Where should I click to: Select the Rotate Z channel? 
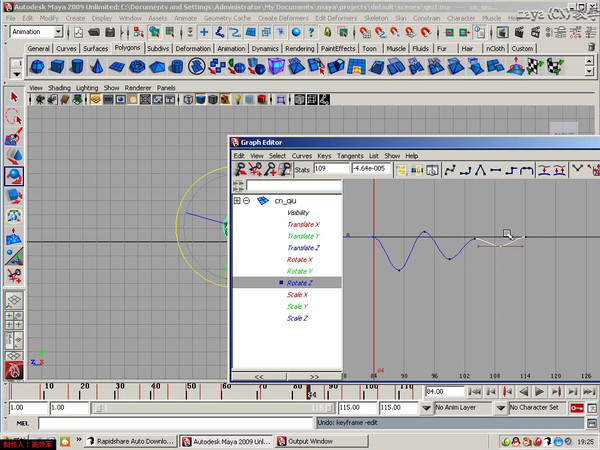[300, 283]
